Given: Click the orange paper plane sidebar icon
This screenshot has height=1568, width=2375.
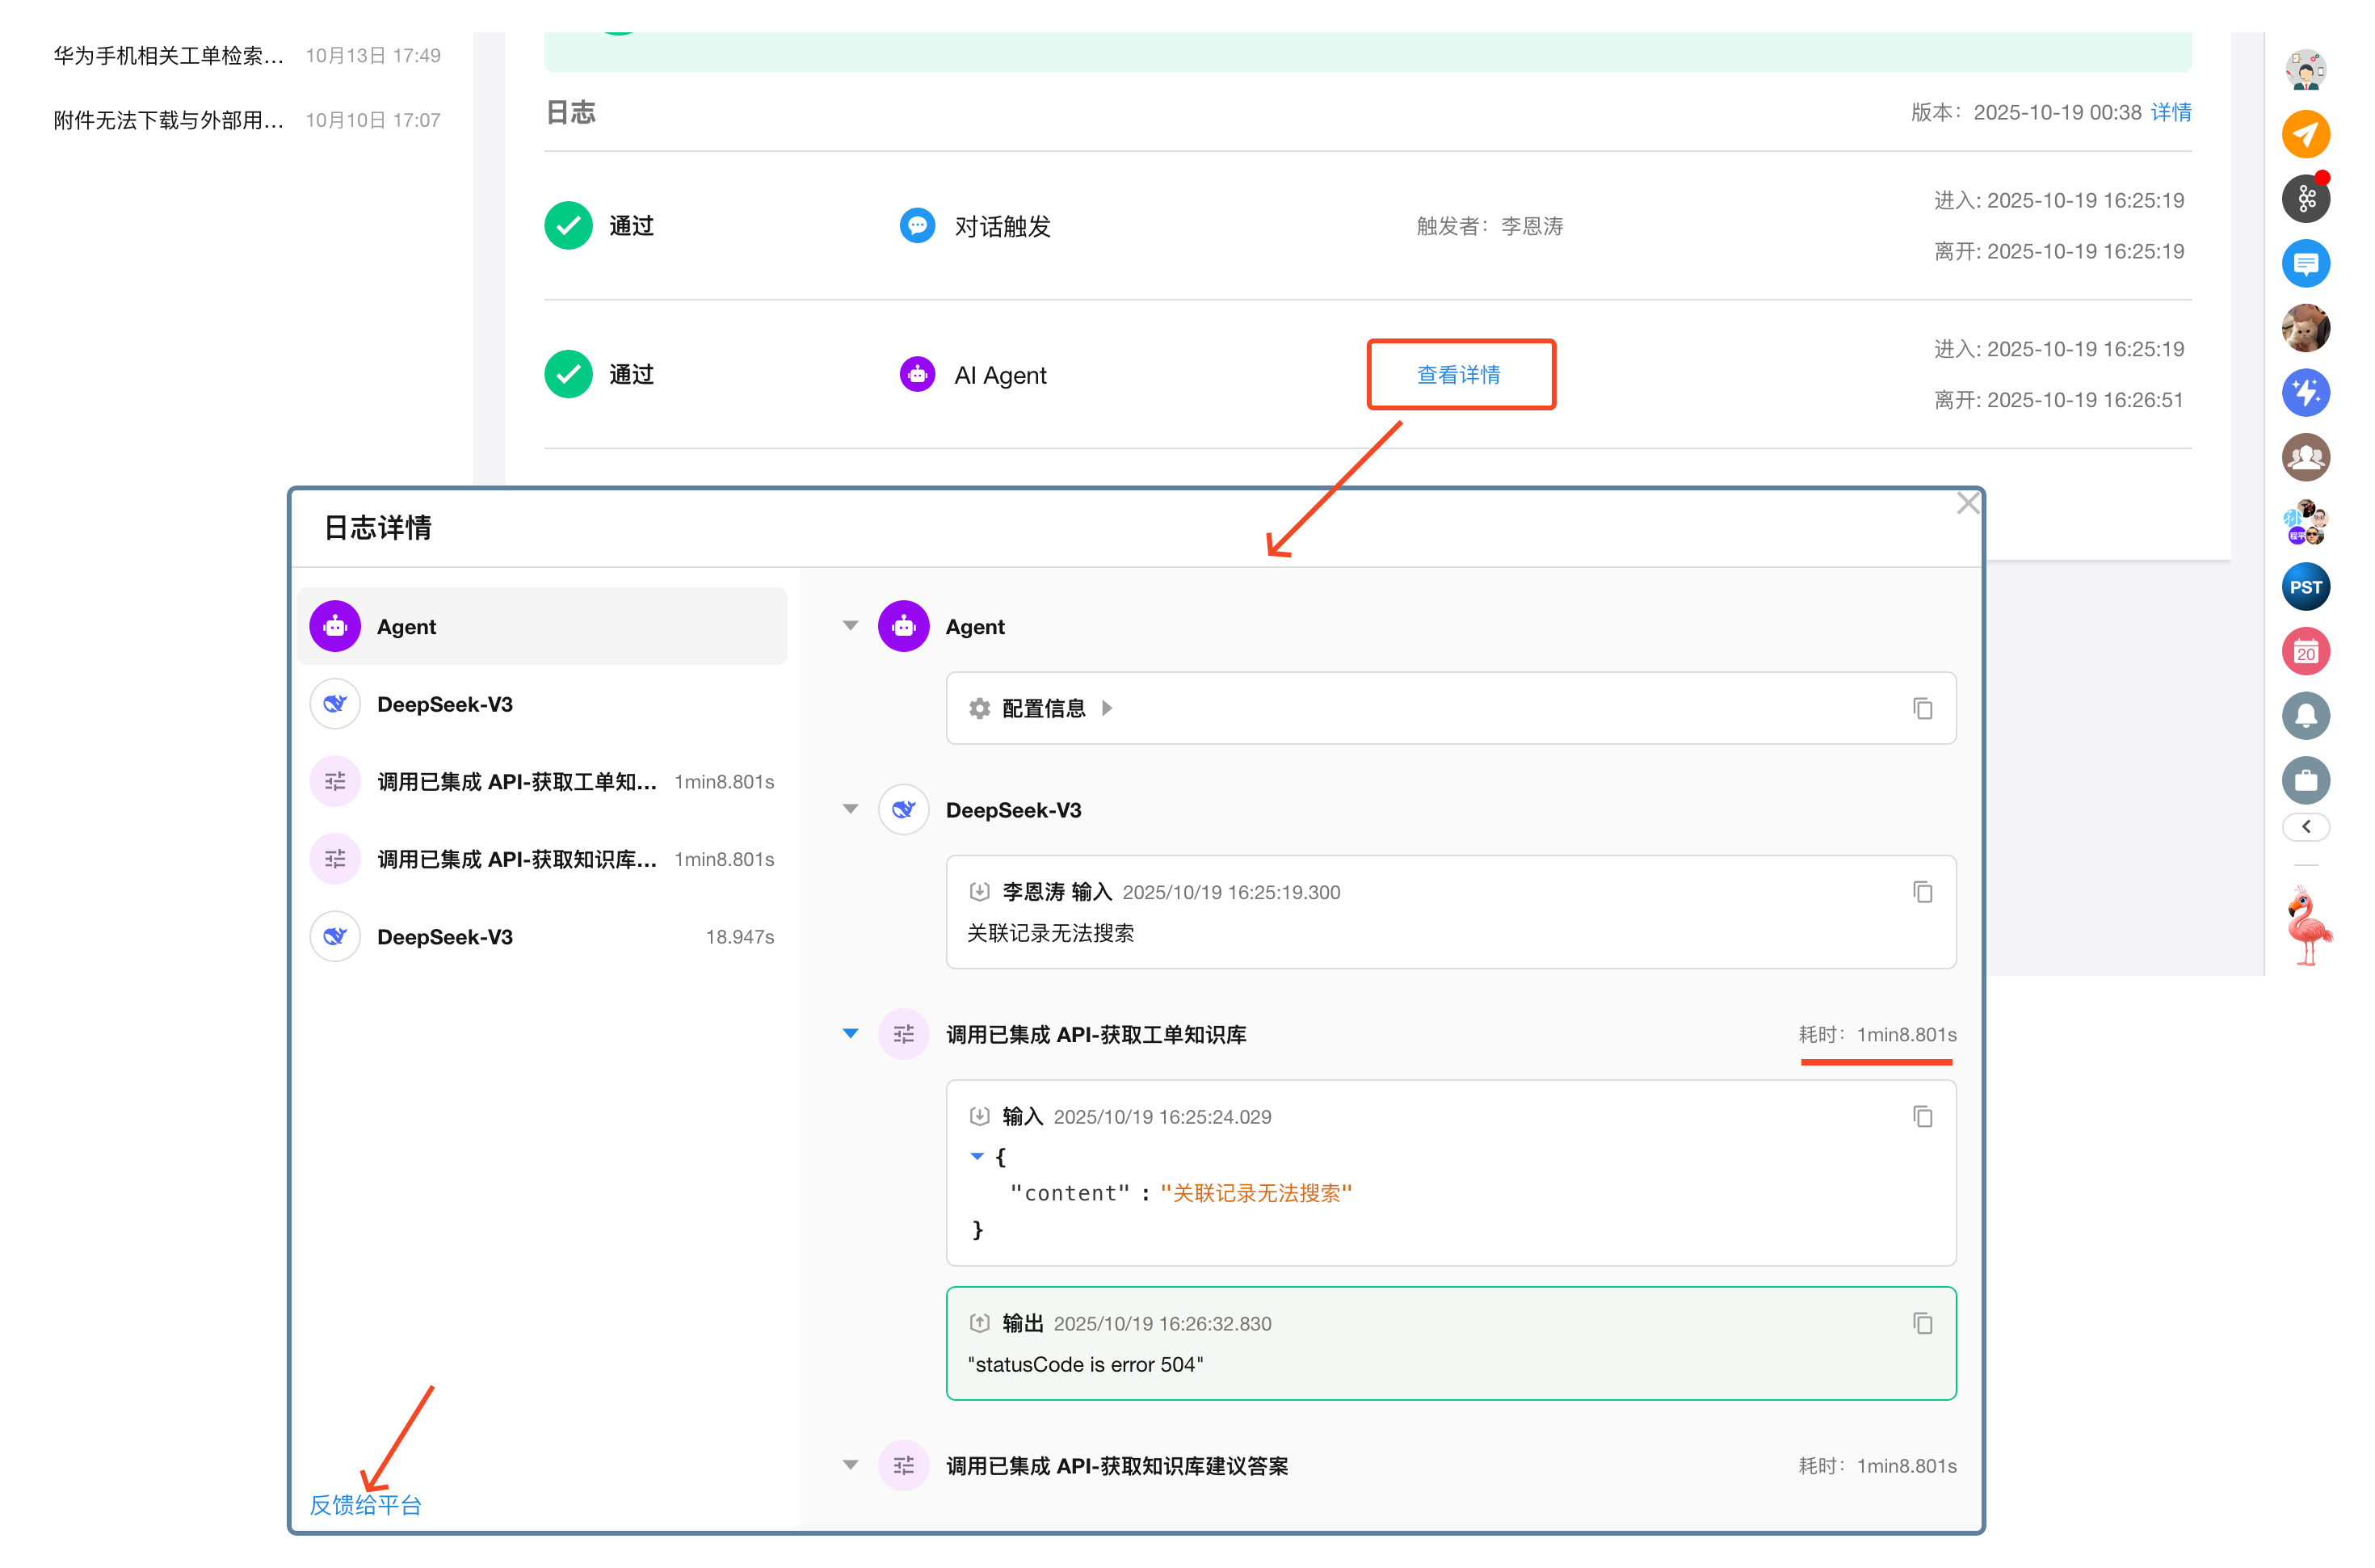Looking at the screenshot, I should click(x=2305, y=134).
